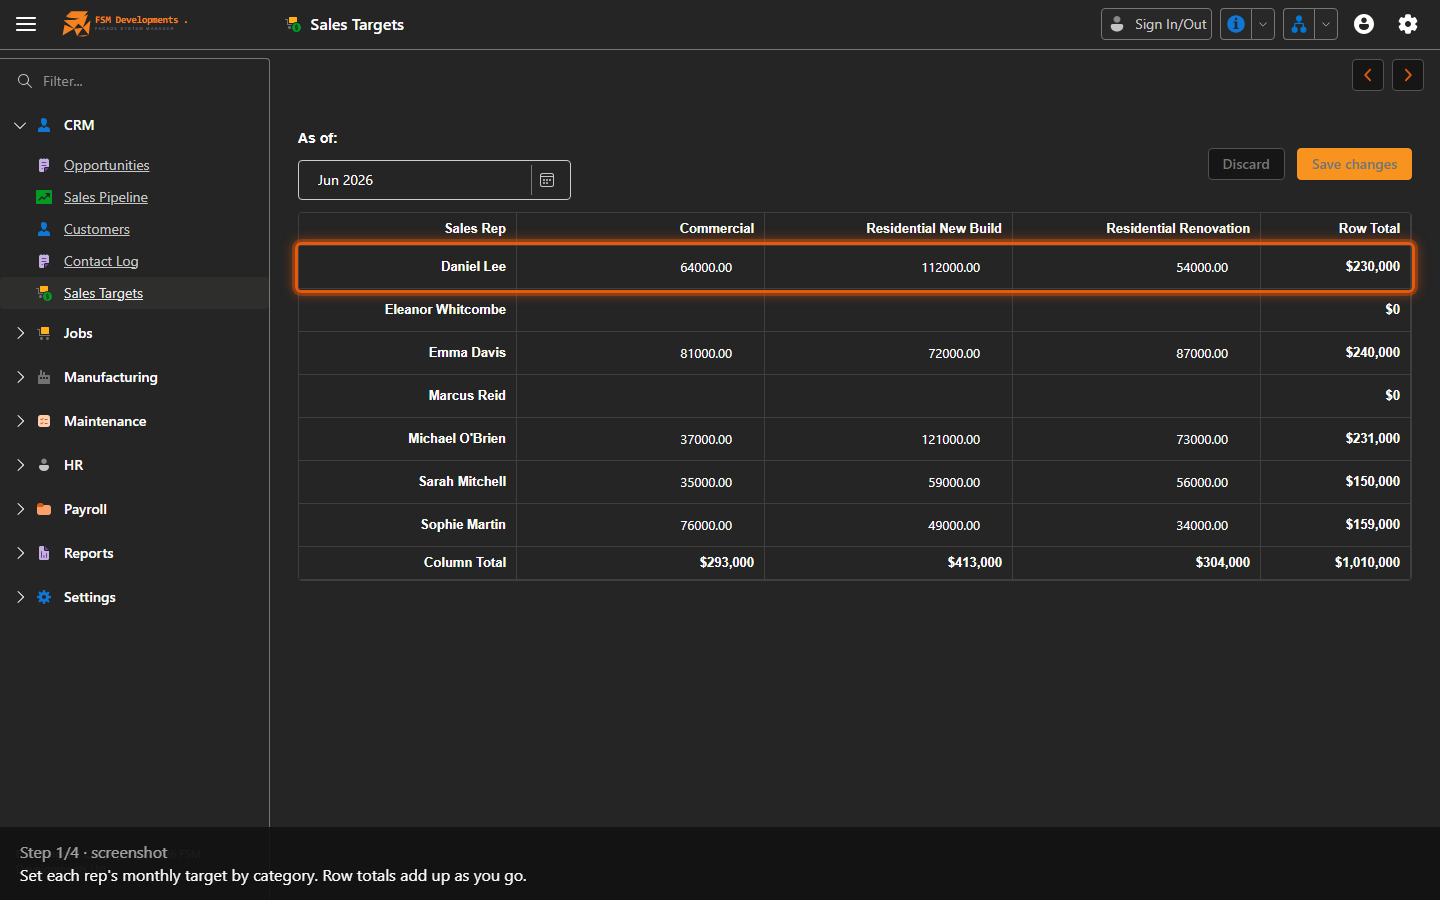1440x900 pixels.
Task: Open the calendar date picker icon
Action: click(547, 180)
